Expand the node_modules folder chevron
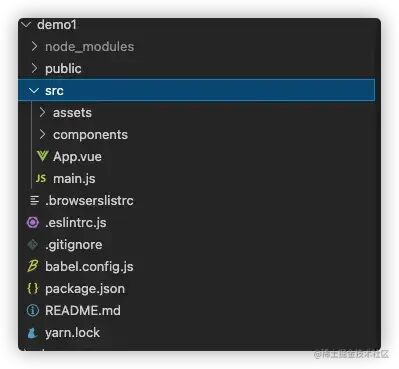 pos(34,46)
